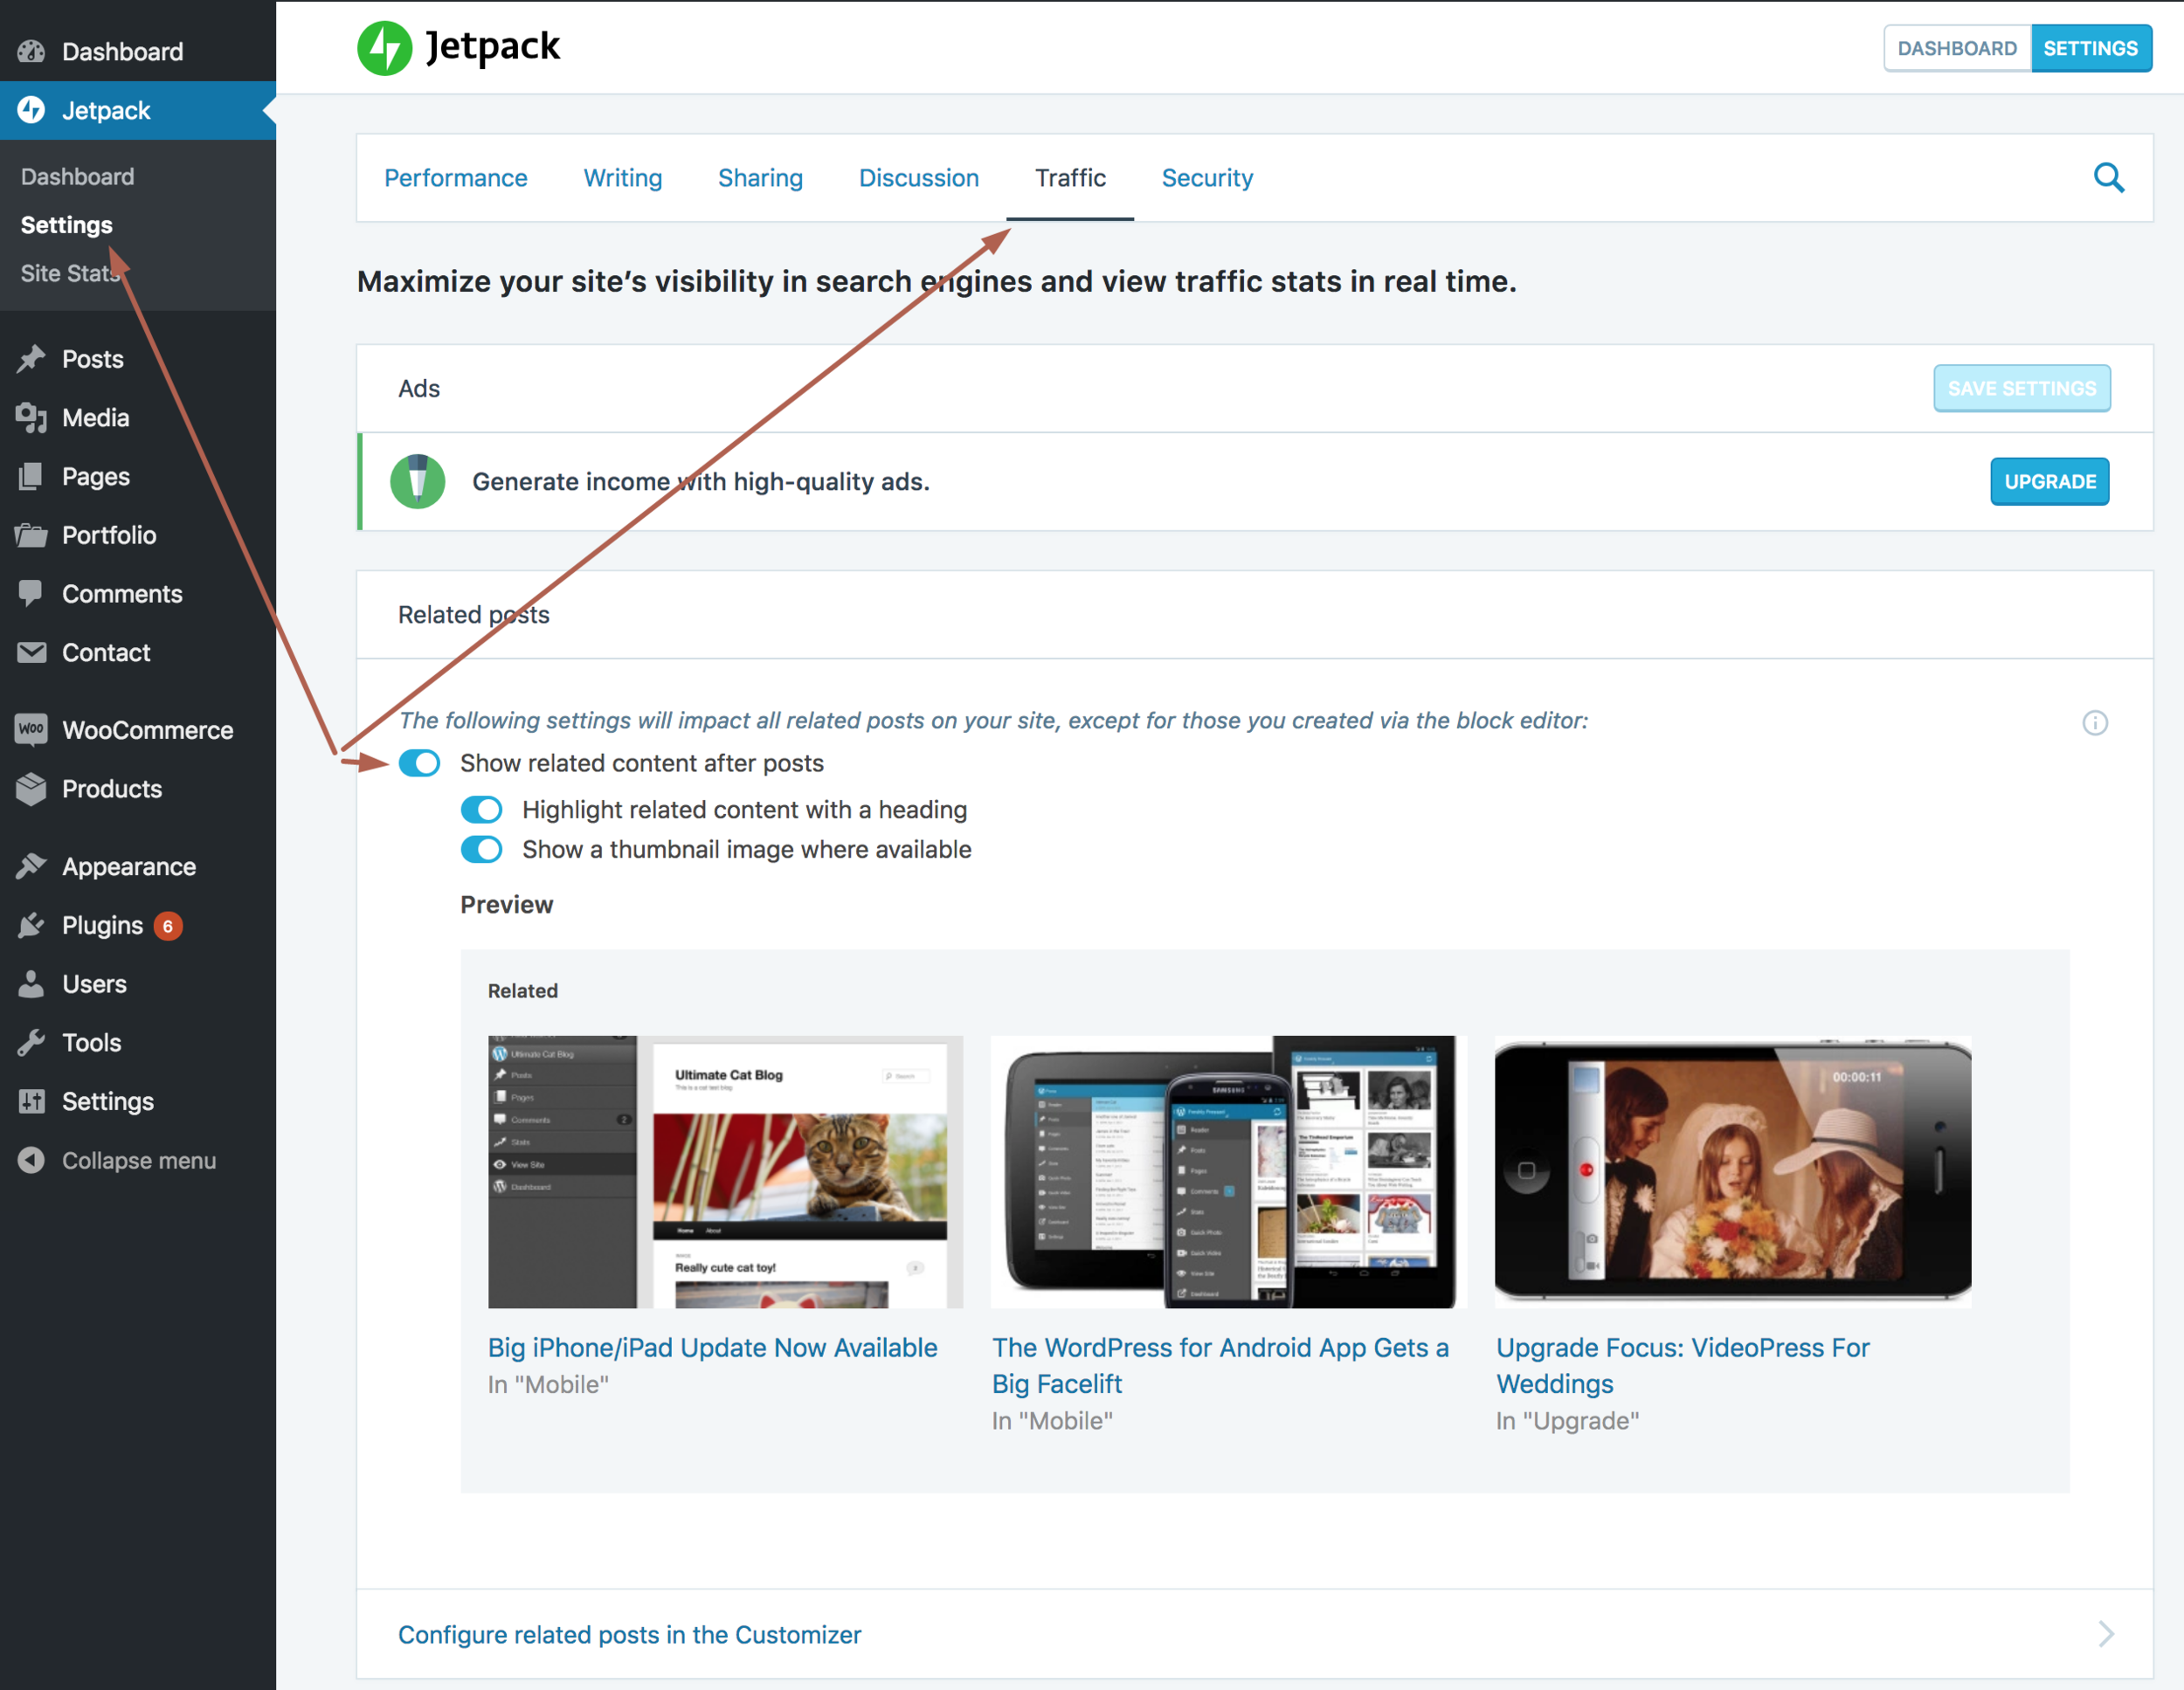The width and height of the screenshot is (2184, 1690).
Task: Open the Appearance menu label
Action: 129,866
